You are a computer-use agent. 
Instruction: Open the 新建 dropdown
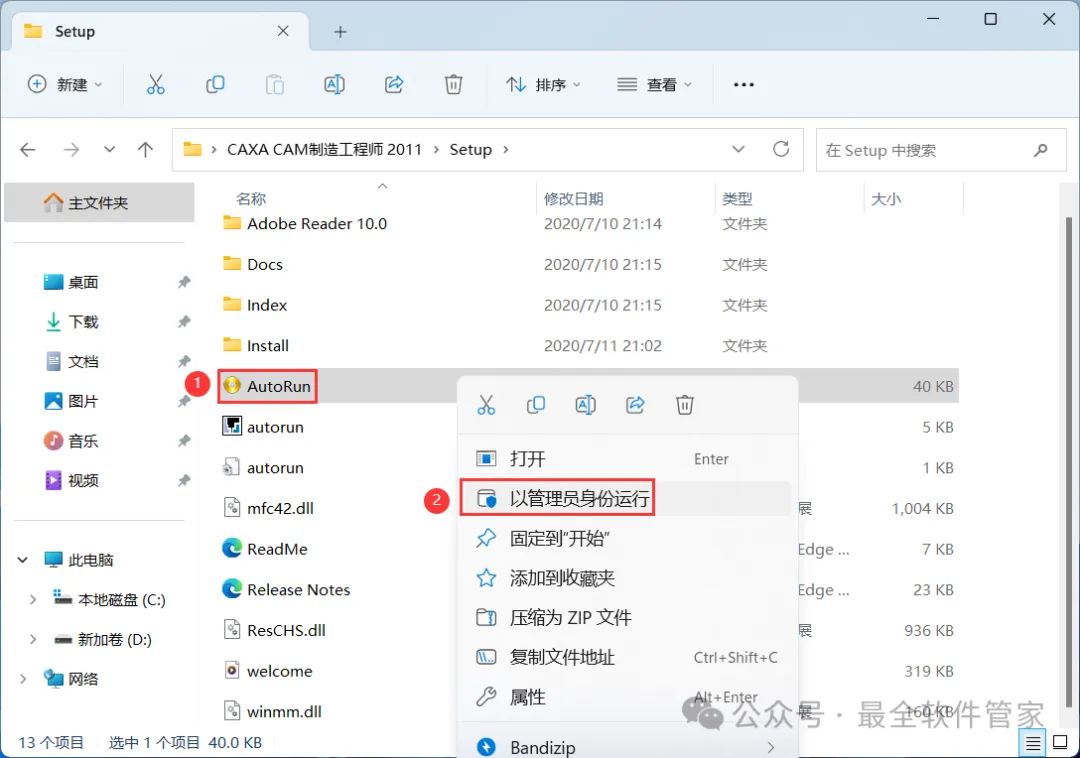[65, 85]
